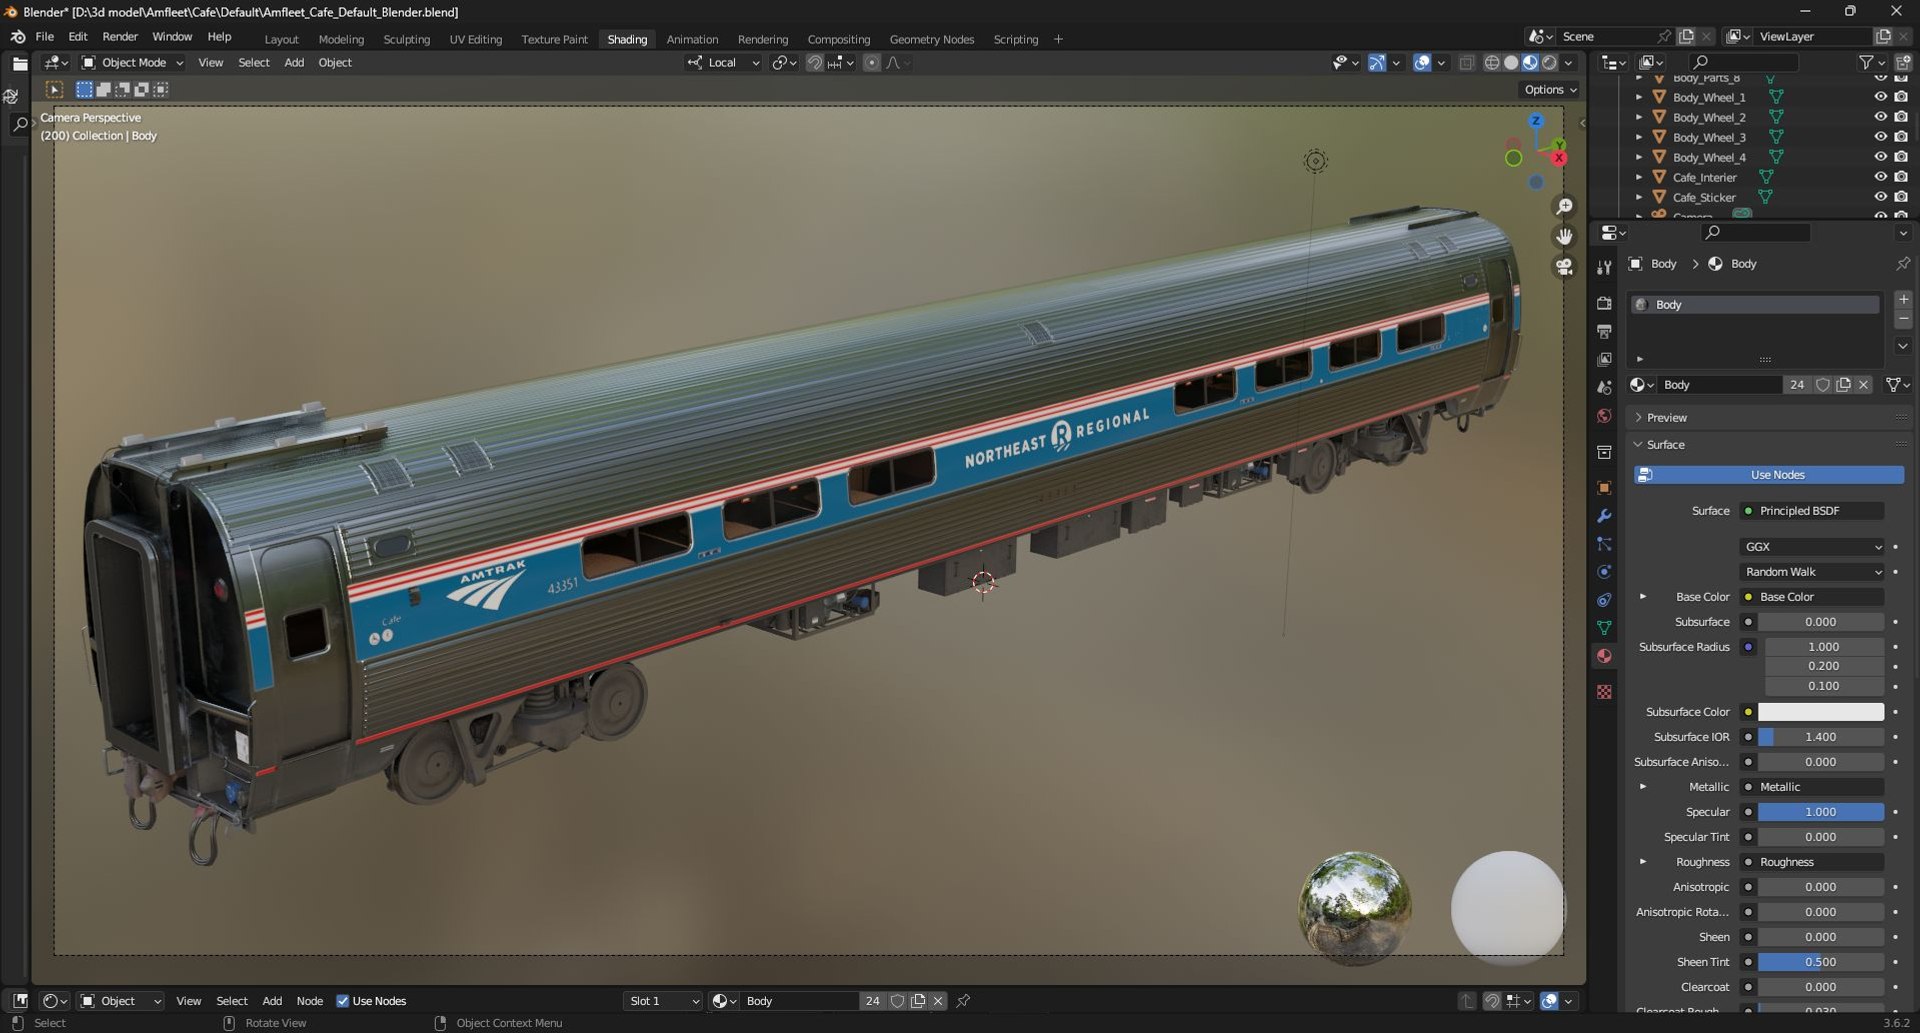Hide Body_Wheel_3 in viewport

click(x=1880, y=137)
